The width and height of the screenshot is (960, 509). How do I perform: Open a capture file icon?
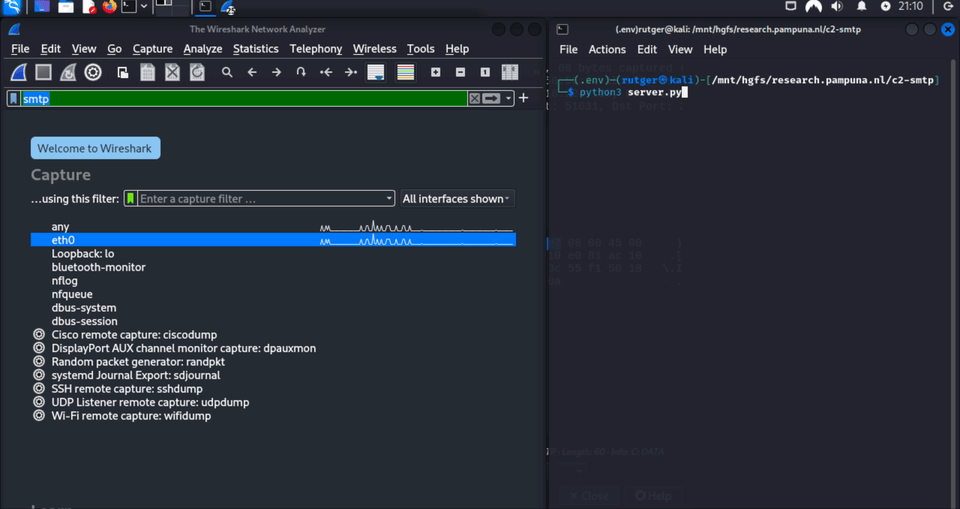click(x=123, y=72)
